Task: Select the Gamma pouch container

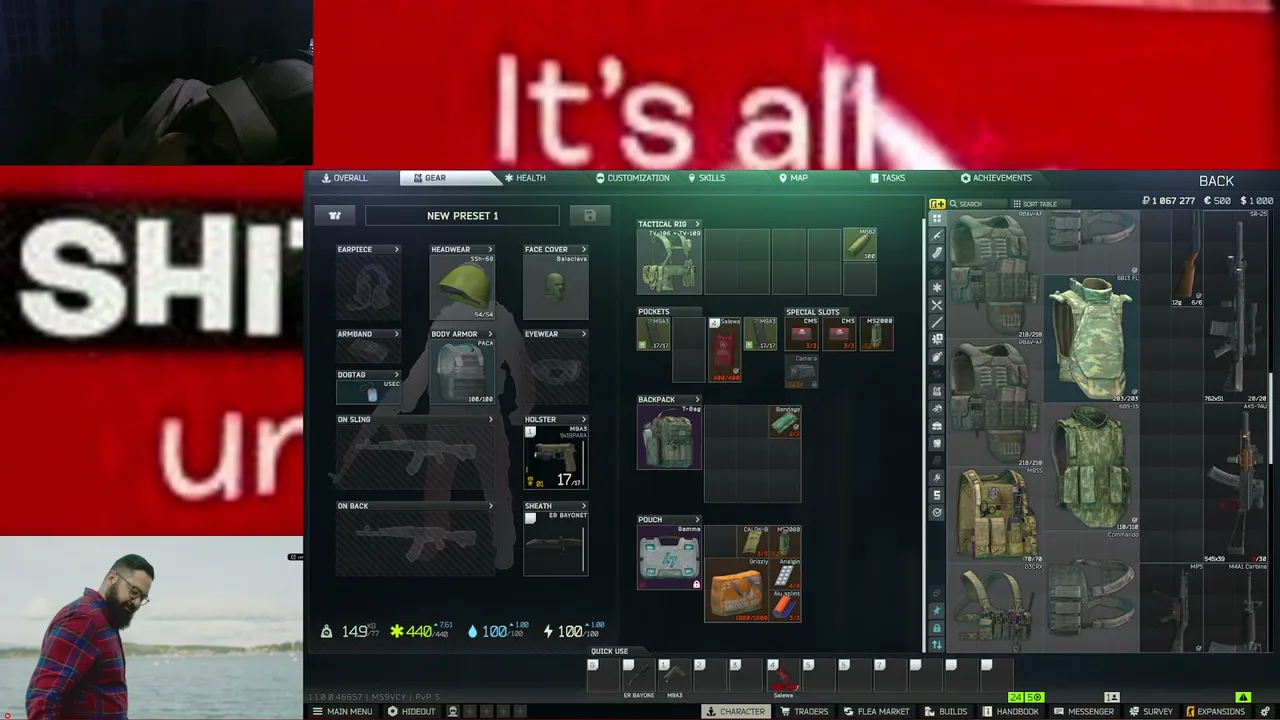Action: click(669, 557)
